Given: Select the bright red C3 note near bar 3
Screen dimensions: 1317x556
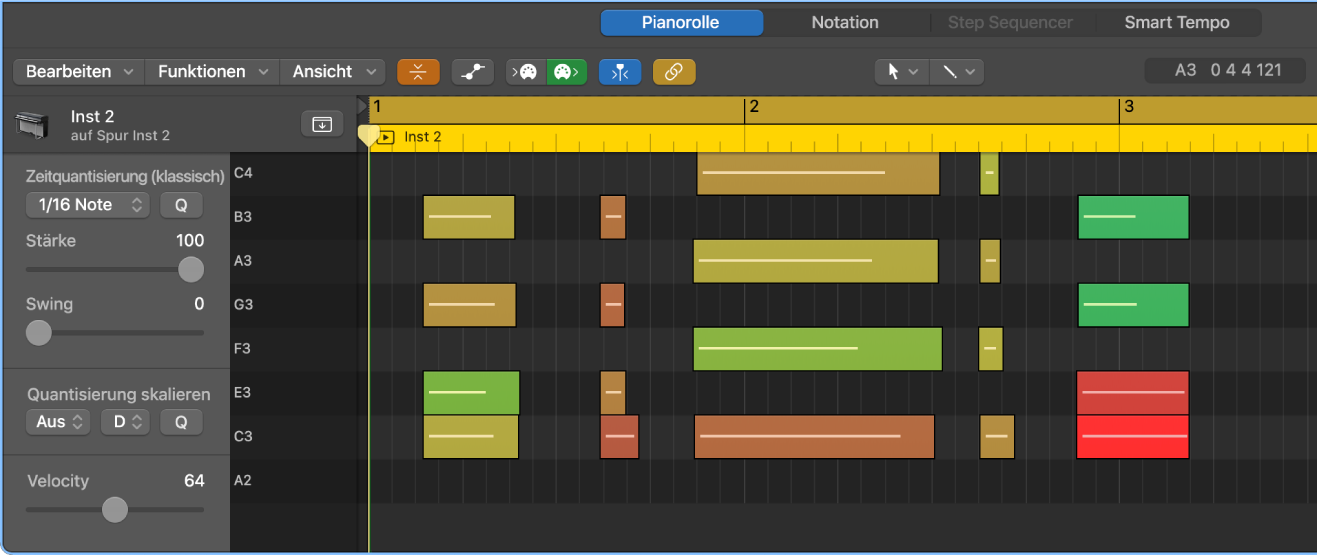Looking at the screenshot, I should (1133, 437).
